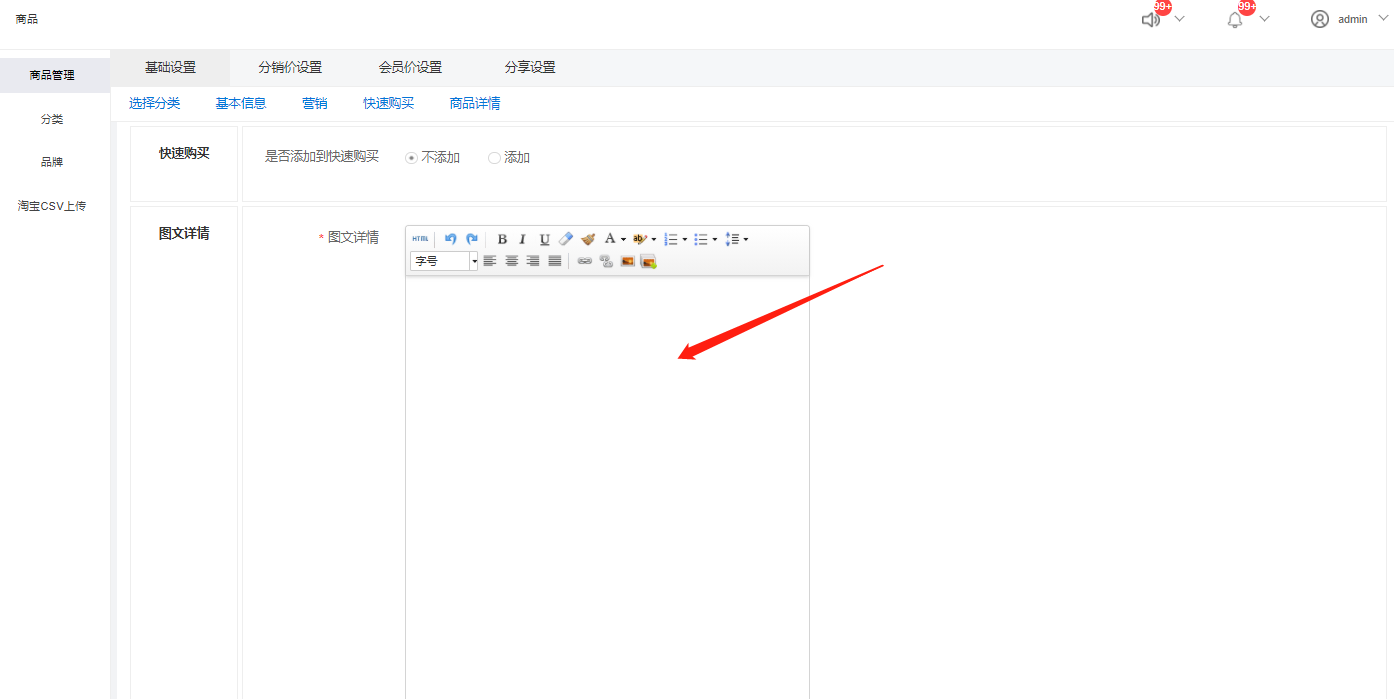Insert an ordered numbered list

(x=671, y=239)
